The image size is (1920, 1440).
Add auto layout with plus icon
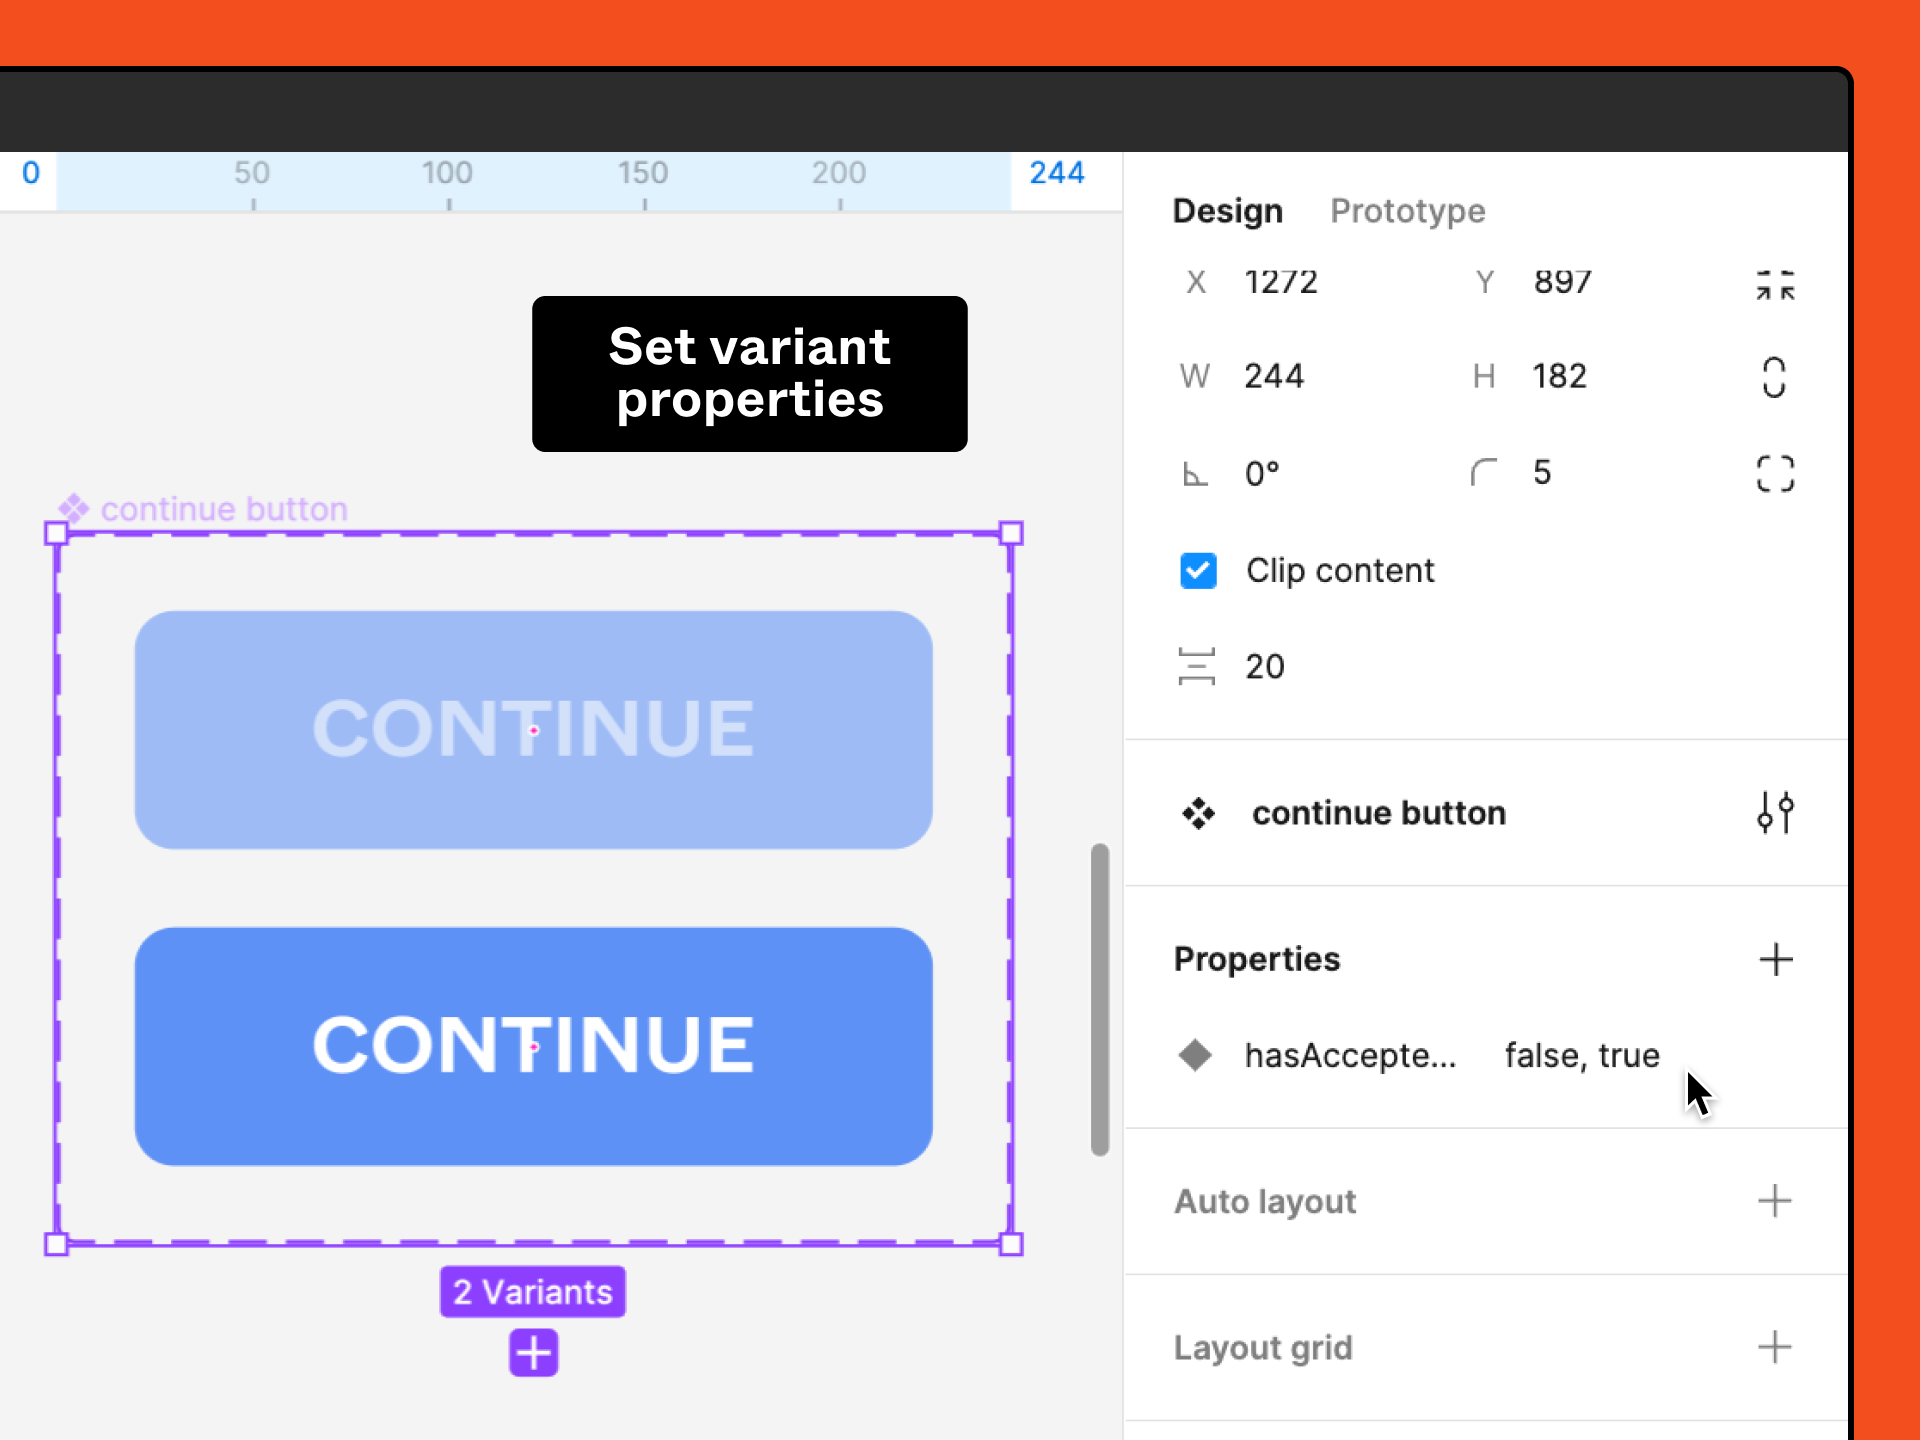(x=1775, y=1201)
